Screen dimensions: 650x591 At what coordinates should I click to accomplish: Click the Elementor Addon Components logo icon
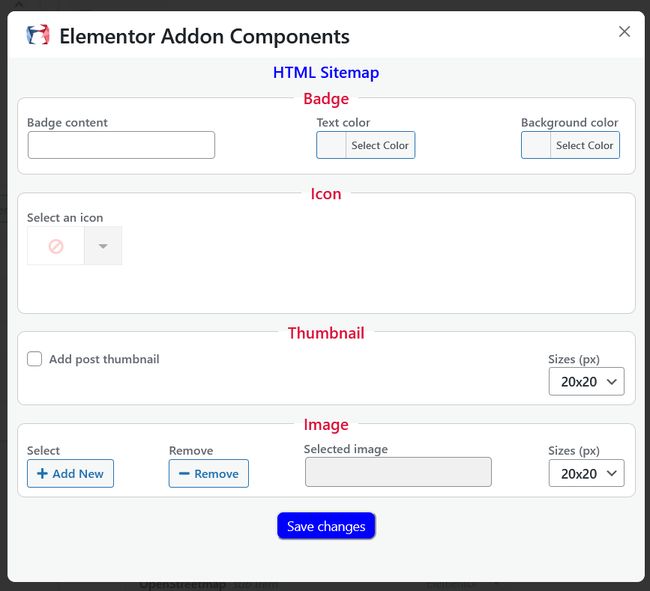[38, 35]
